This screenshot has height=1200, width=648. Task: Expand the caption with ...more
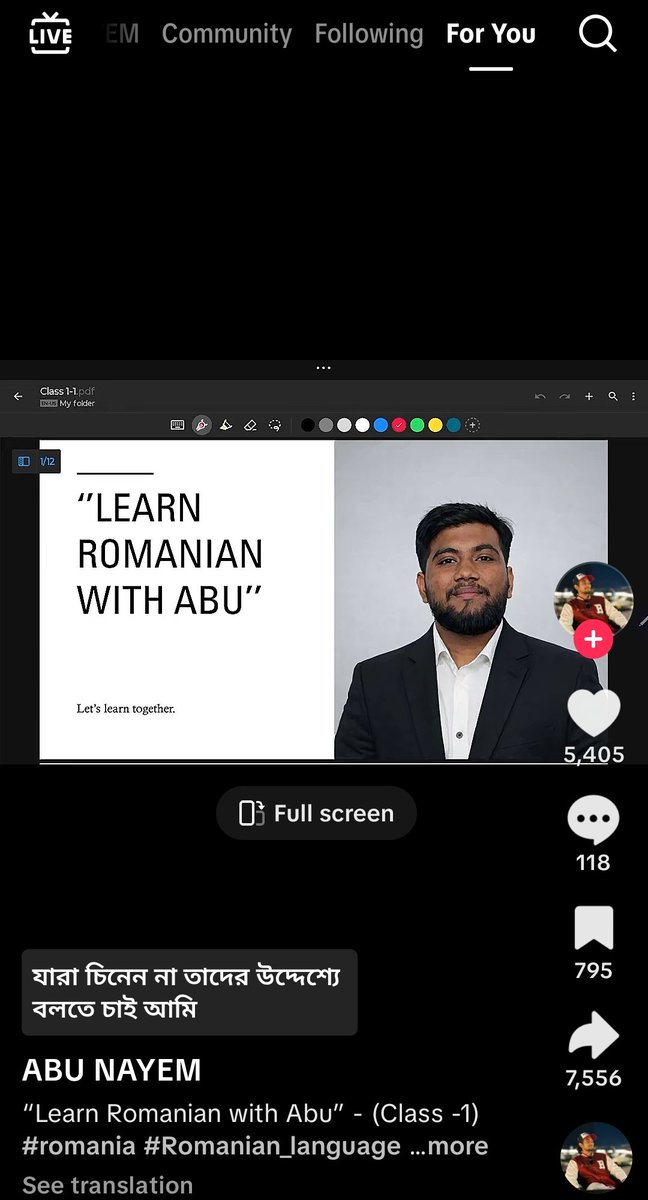tap(450, 1145)
